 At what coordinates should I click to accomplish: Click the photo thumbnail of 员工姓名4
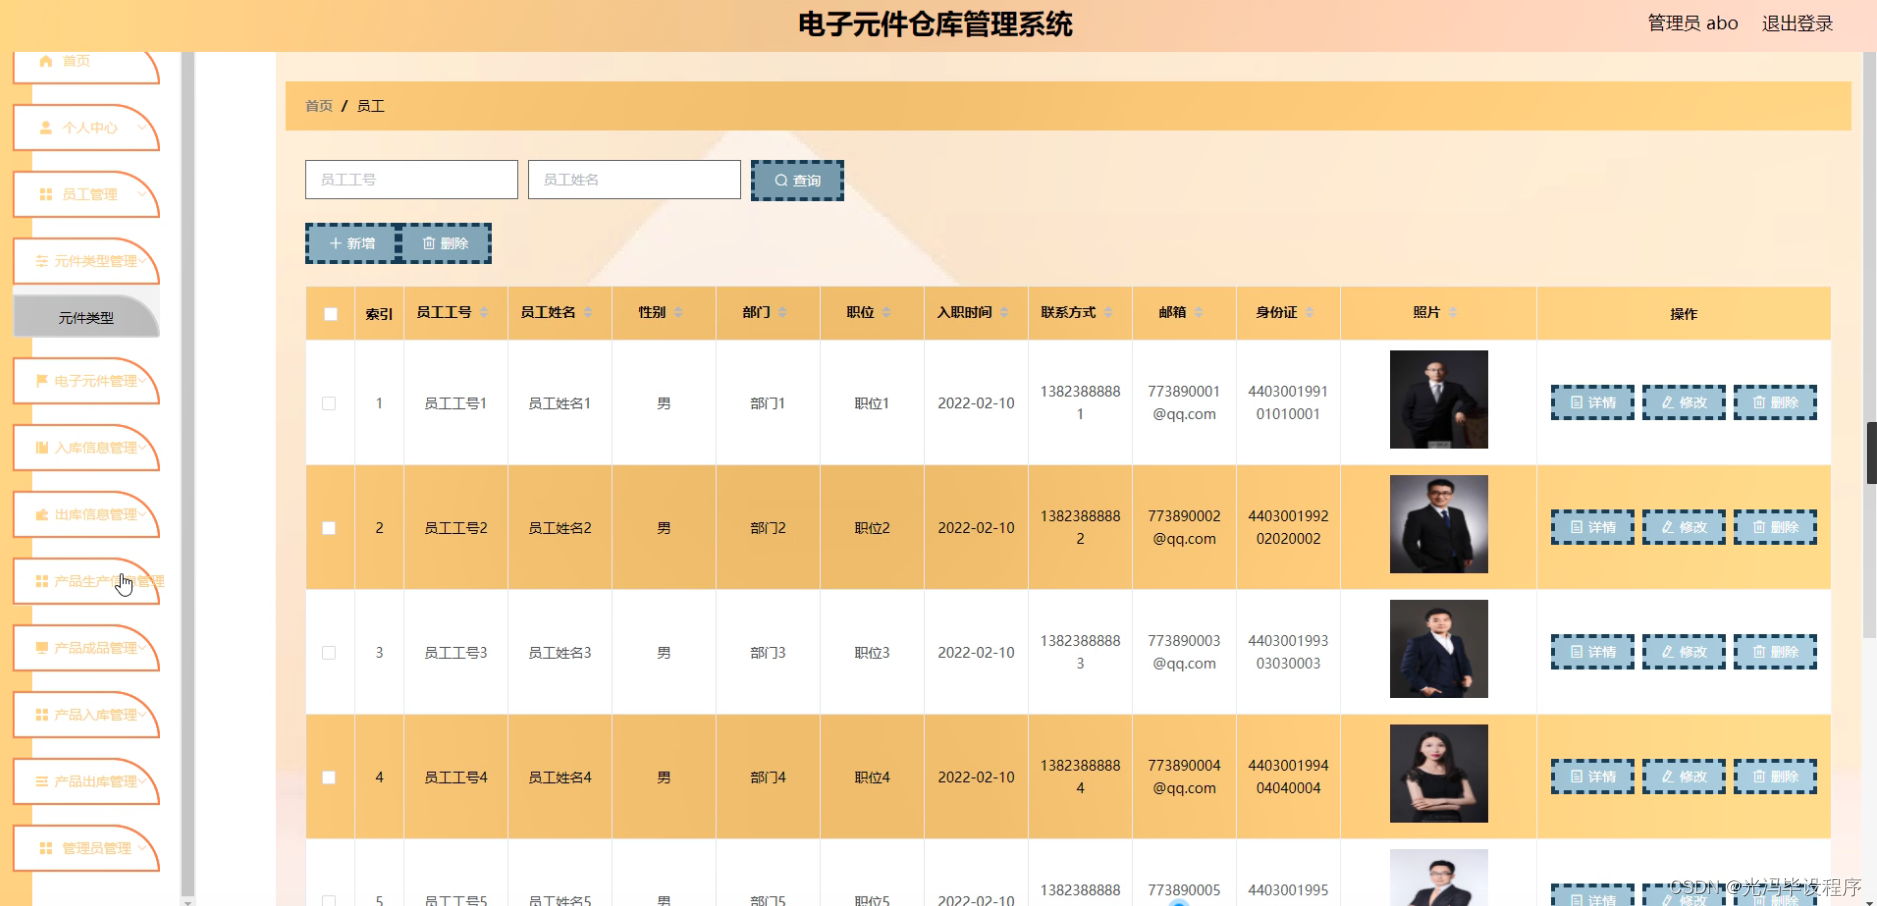pyautogui.click(x=1438, y=773)
